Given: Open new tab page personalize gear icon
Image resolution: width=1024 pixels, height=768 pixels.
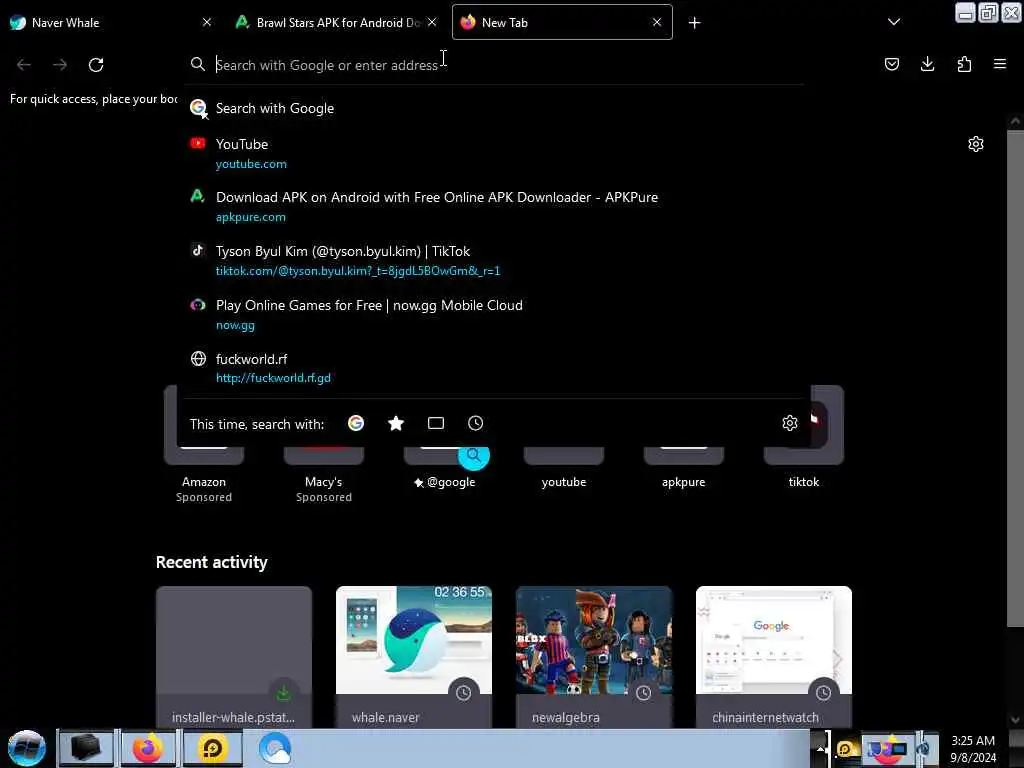Looking at the screenshot, I should coord(976,144).
